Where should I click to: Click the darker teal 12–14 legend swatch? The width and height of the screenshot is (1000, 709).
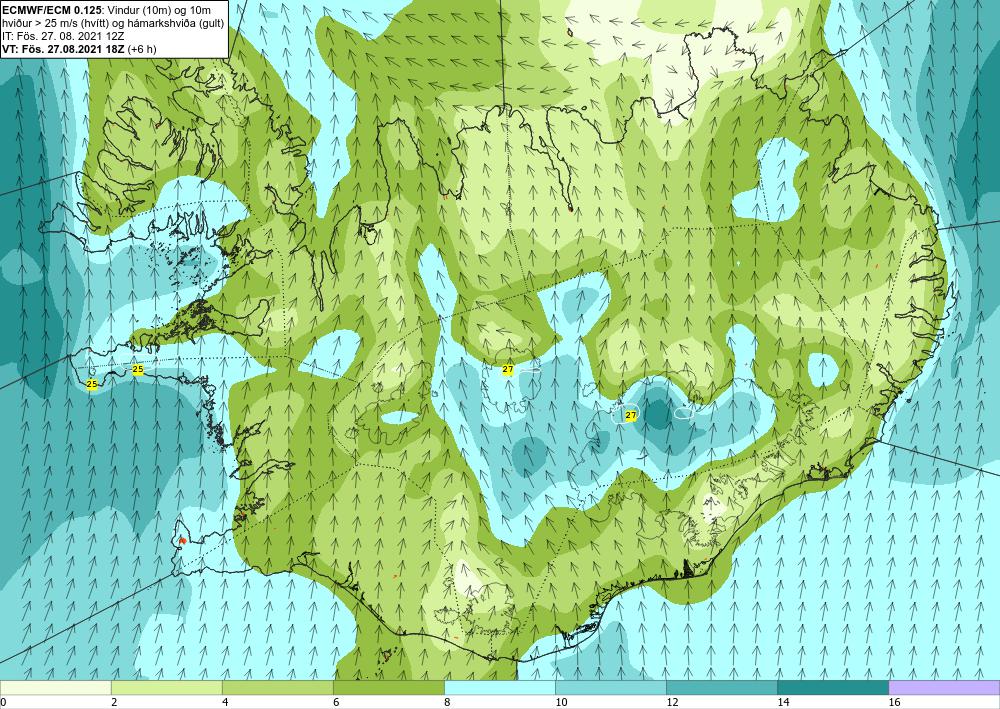pos(721,687)
